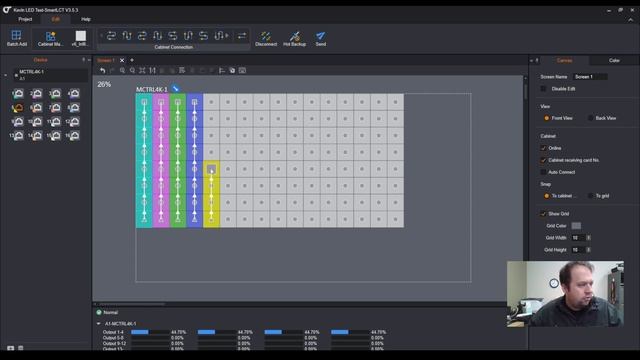
Task: Toggle Cabinet receiving card No. checkbox
Action: [x=543, y=160]
